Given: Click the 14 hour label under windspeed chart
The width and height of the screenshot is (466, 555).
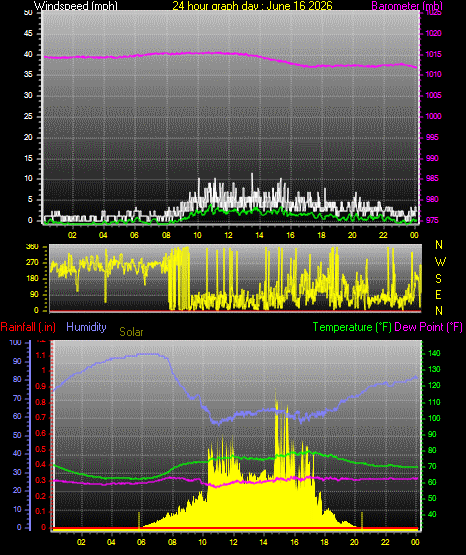Looking at the screenshot, I should pyautogui.click(x=259, y=235).
